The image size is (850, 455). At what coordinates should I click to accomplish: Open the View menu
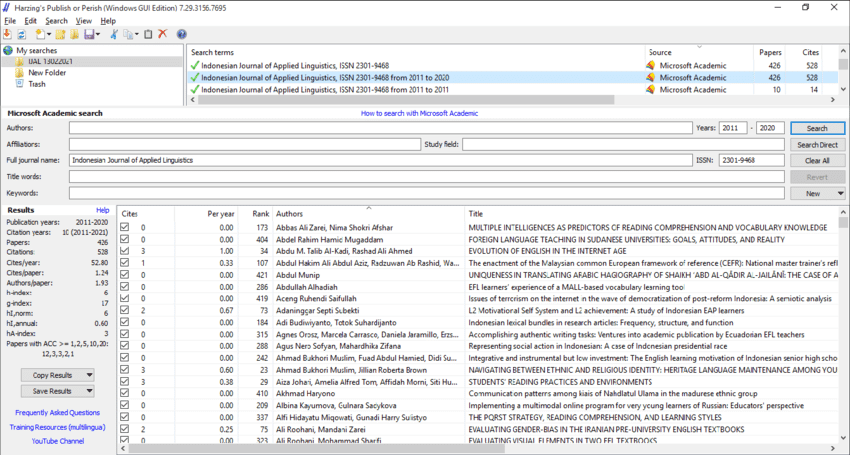(x=83, y=20)
